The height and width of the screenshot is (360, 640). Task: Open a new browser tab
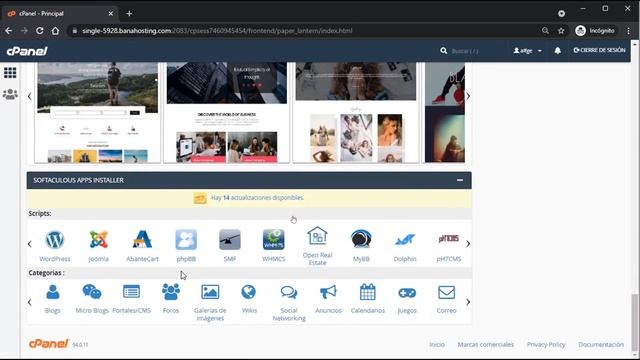tap(129, 13)
